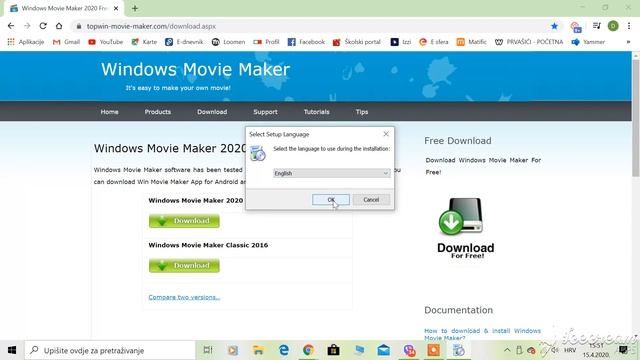This screenshot has height=360, width=640.
Task: Open Download in site navigation
Action: click(x=212, y=111)
